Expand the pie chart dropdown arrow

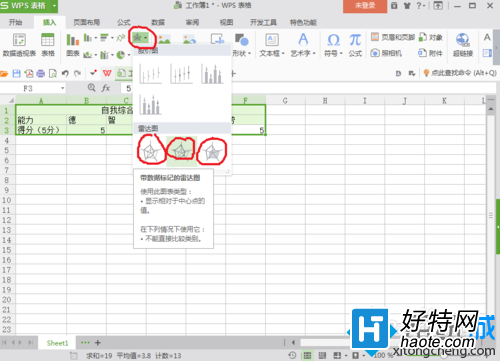pyautogui.click(x=129, y=55)
